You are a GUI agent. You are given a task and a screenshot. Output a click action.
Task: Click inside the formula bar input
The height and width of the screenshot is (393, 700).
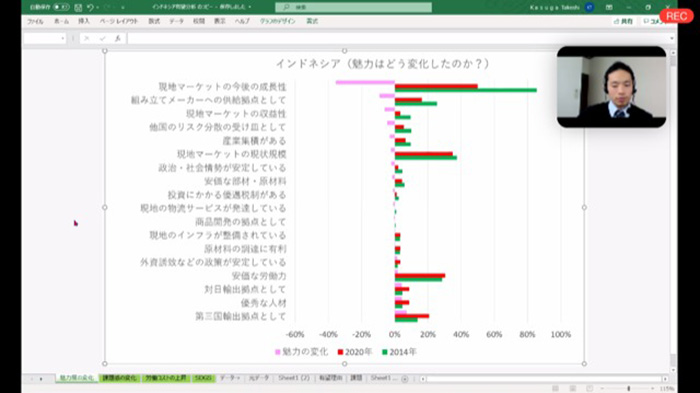point(397,38)
